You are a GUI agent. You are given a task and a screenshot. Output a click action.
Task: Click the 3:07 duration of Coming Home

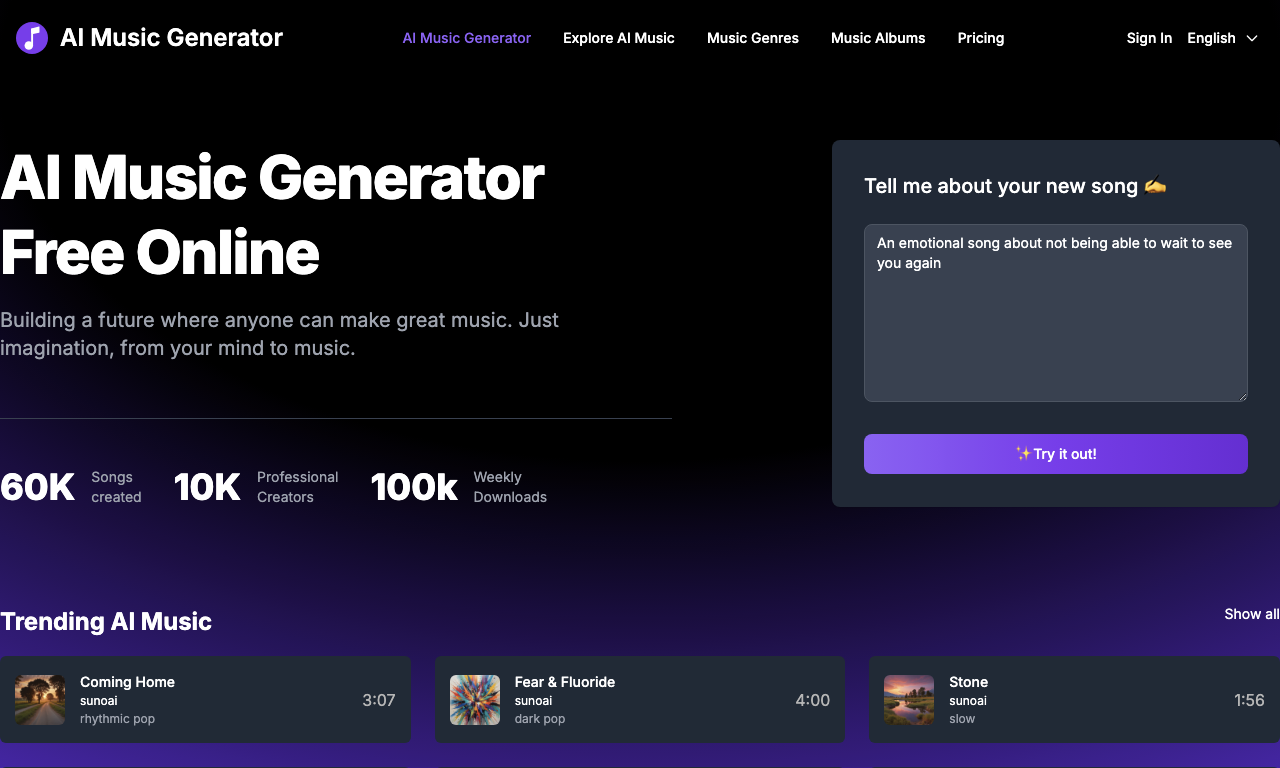pos(379,700)
